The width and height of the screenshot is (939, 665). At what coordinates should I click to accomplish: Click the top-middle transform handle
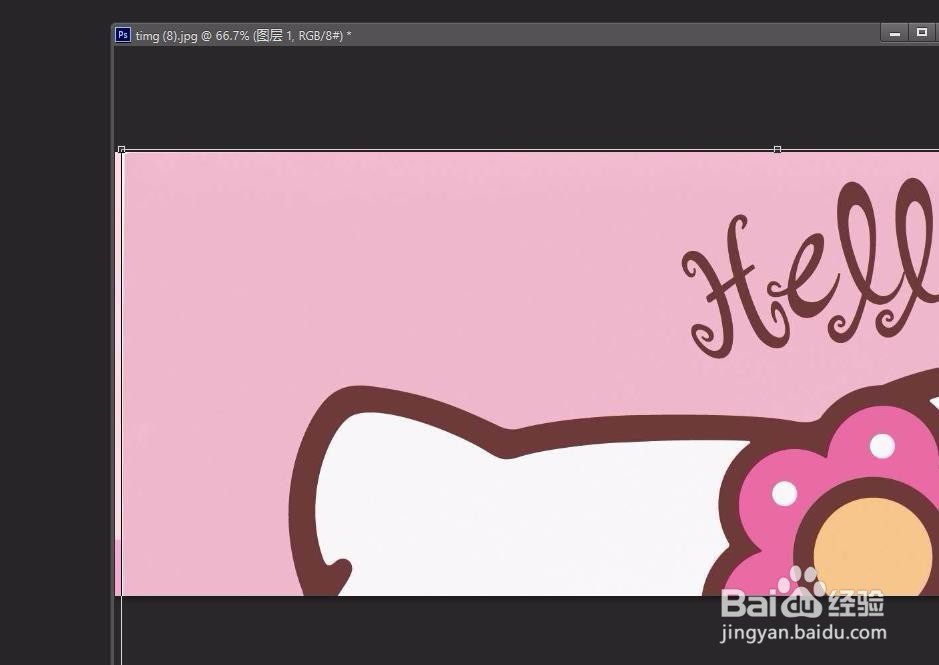[777, 149]
